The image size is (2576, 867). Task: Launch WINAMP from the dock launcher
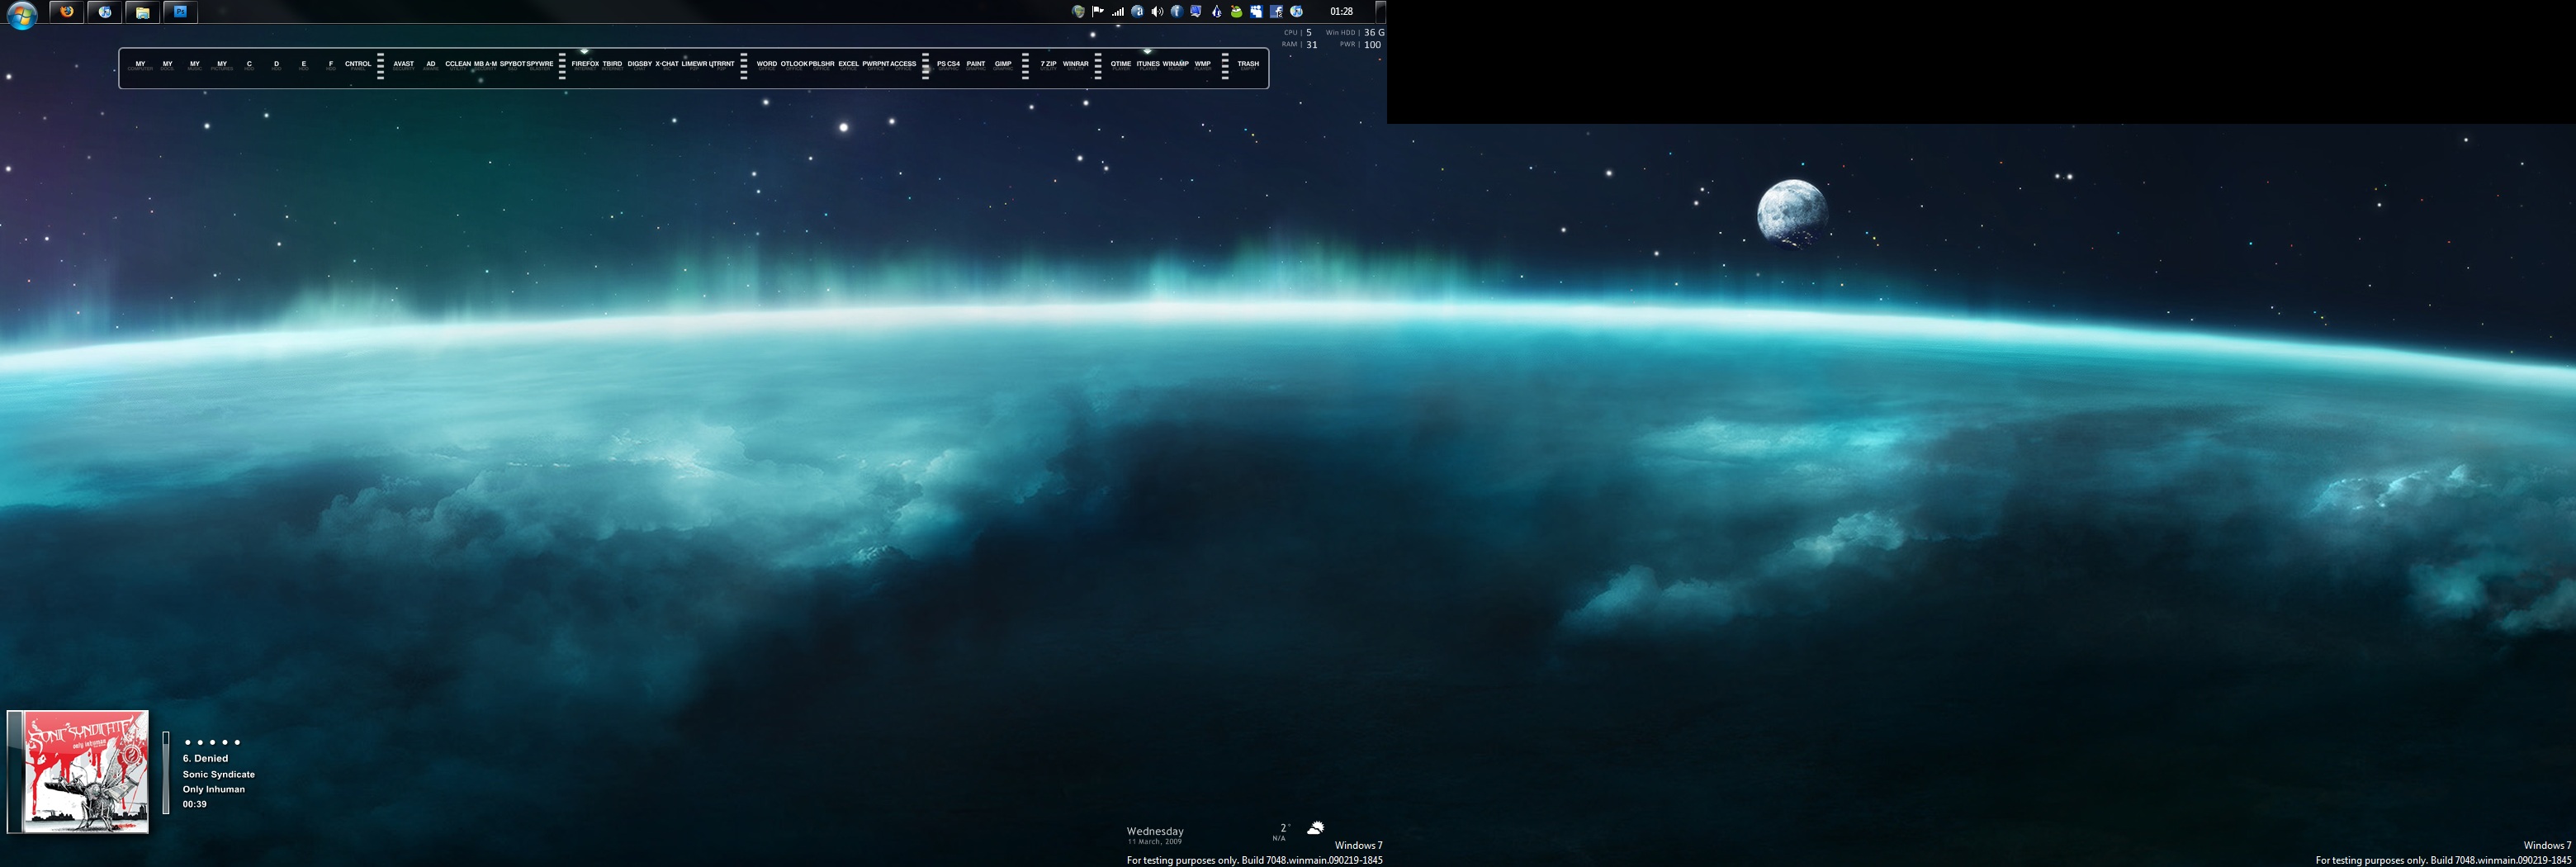click(x=1175, y=64)
